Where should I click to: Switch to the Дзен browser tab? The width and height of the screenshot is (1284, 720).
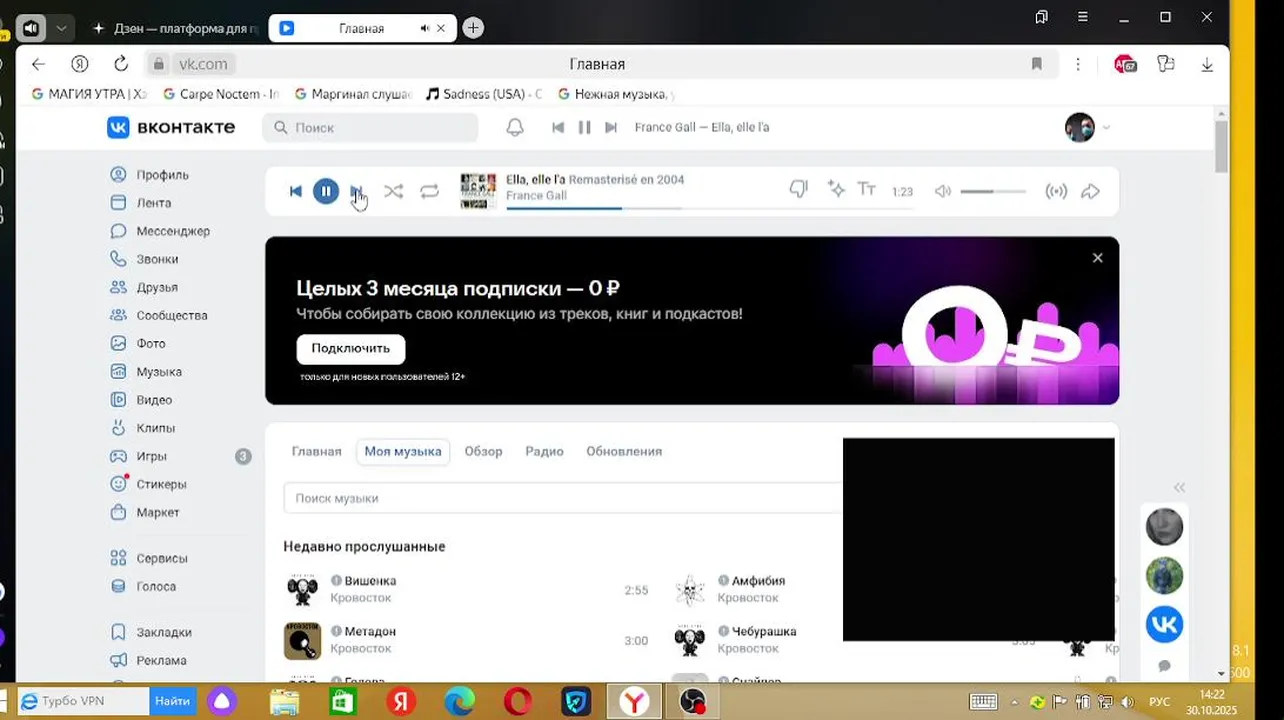coord(175,28)
